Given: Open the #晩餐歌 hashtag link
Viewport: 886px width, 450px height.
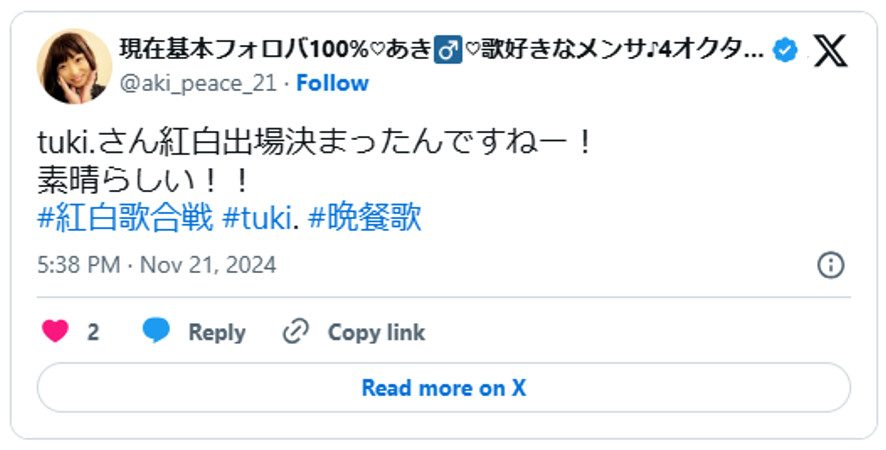Looking at the screenshot, I should coord(365,218).
